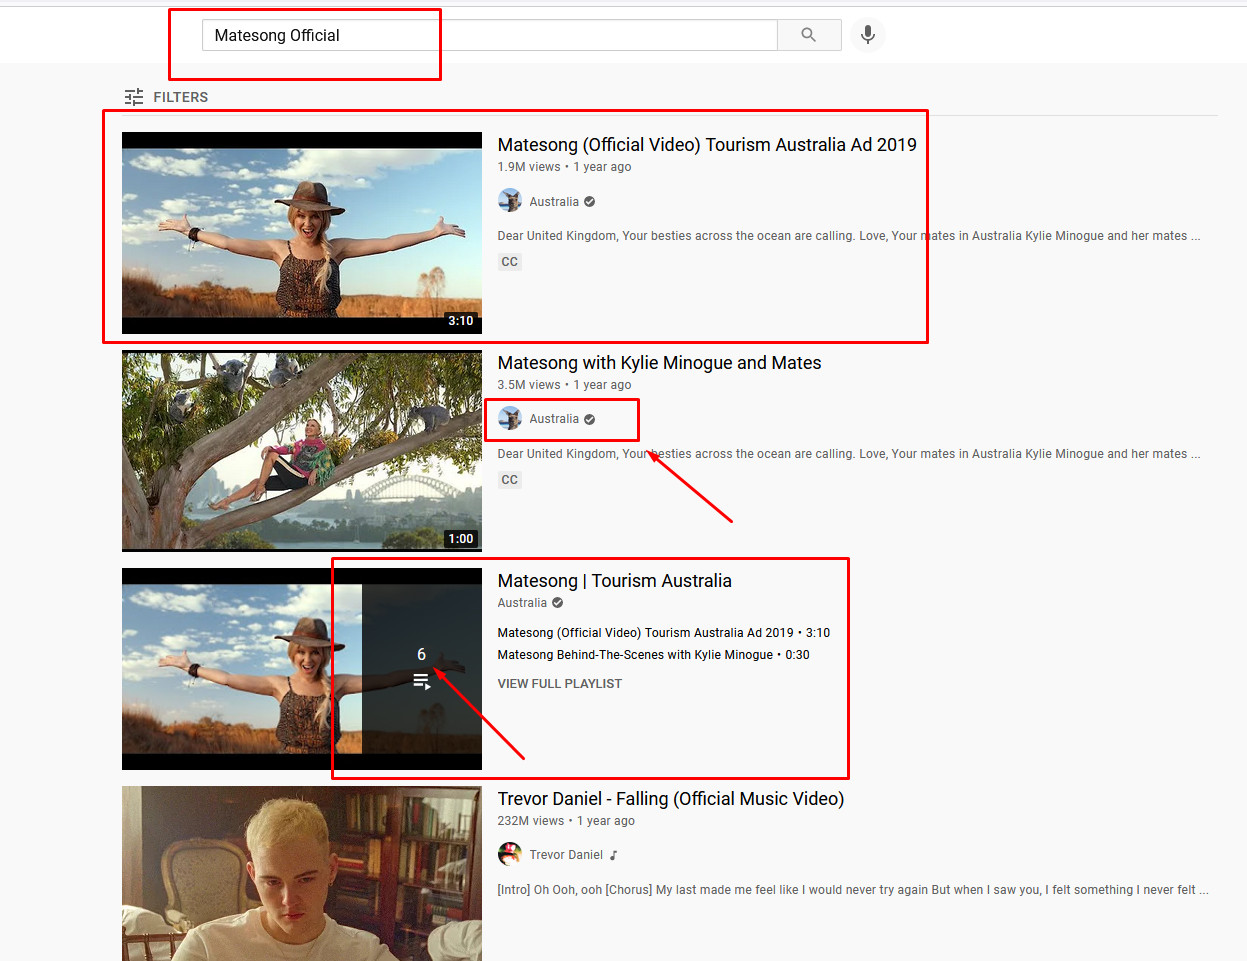Expand the FILTERS options
The image size is (1247, 961).
180,97
